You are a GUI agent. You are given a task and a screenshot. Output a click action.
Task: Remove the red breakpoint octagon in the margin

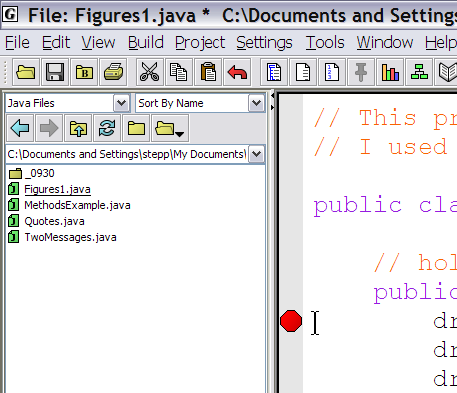291,321
